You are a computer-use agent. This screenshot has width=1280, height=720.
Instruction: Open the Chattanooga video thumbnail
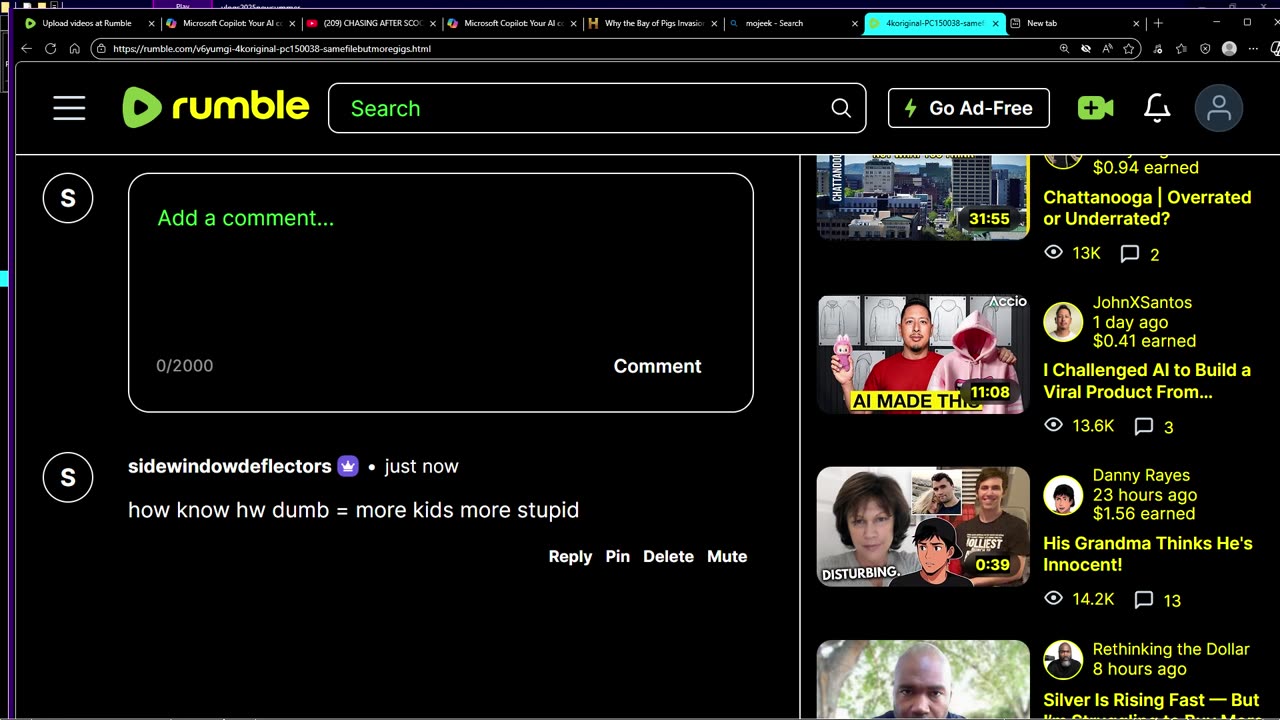923,197
